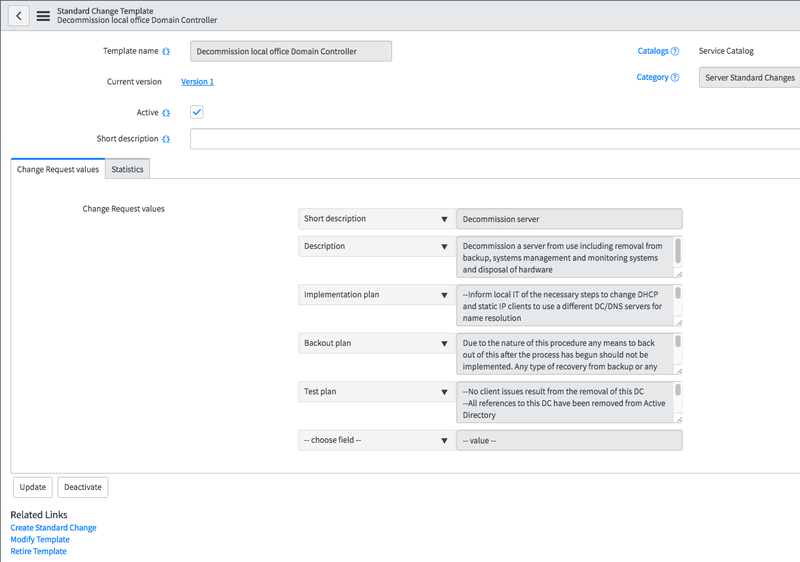800x562 pixels.
Task: Go back using the header back arrow
Action: point(19,16)
